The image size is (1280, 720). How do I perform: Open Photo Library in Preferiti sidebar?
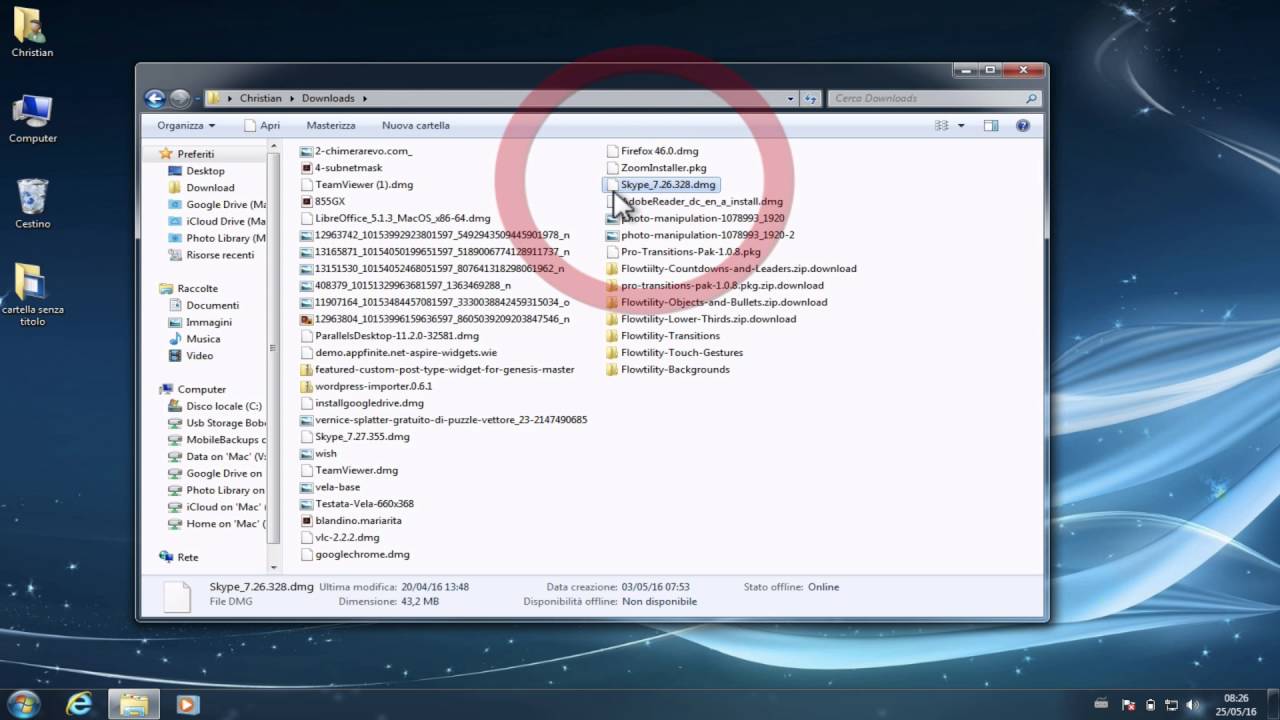tap(216, 238)
